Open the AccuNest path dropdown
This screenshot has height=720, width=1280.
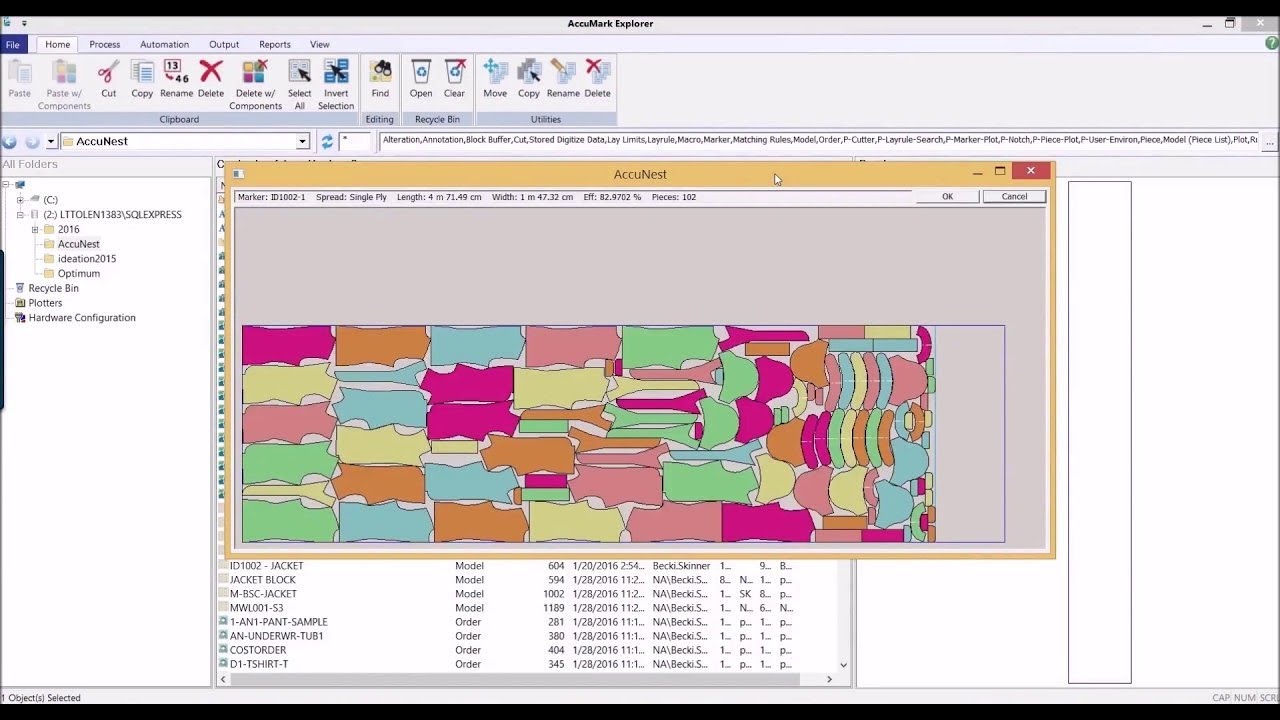coord(302,142)
